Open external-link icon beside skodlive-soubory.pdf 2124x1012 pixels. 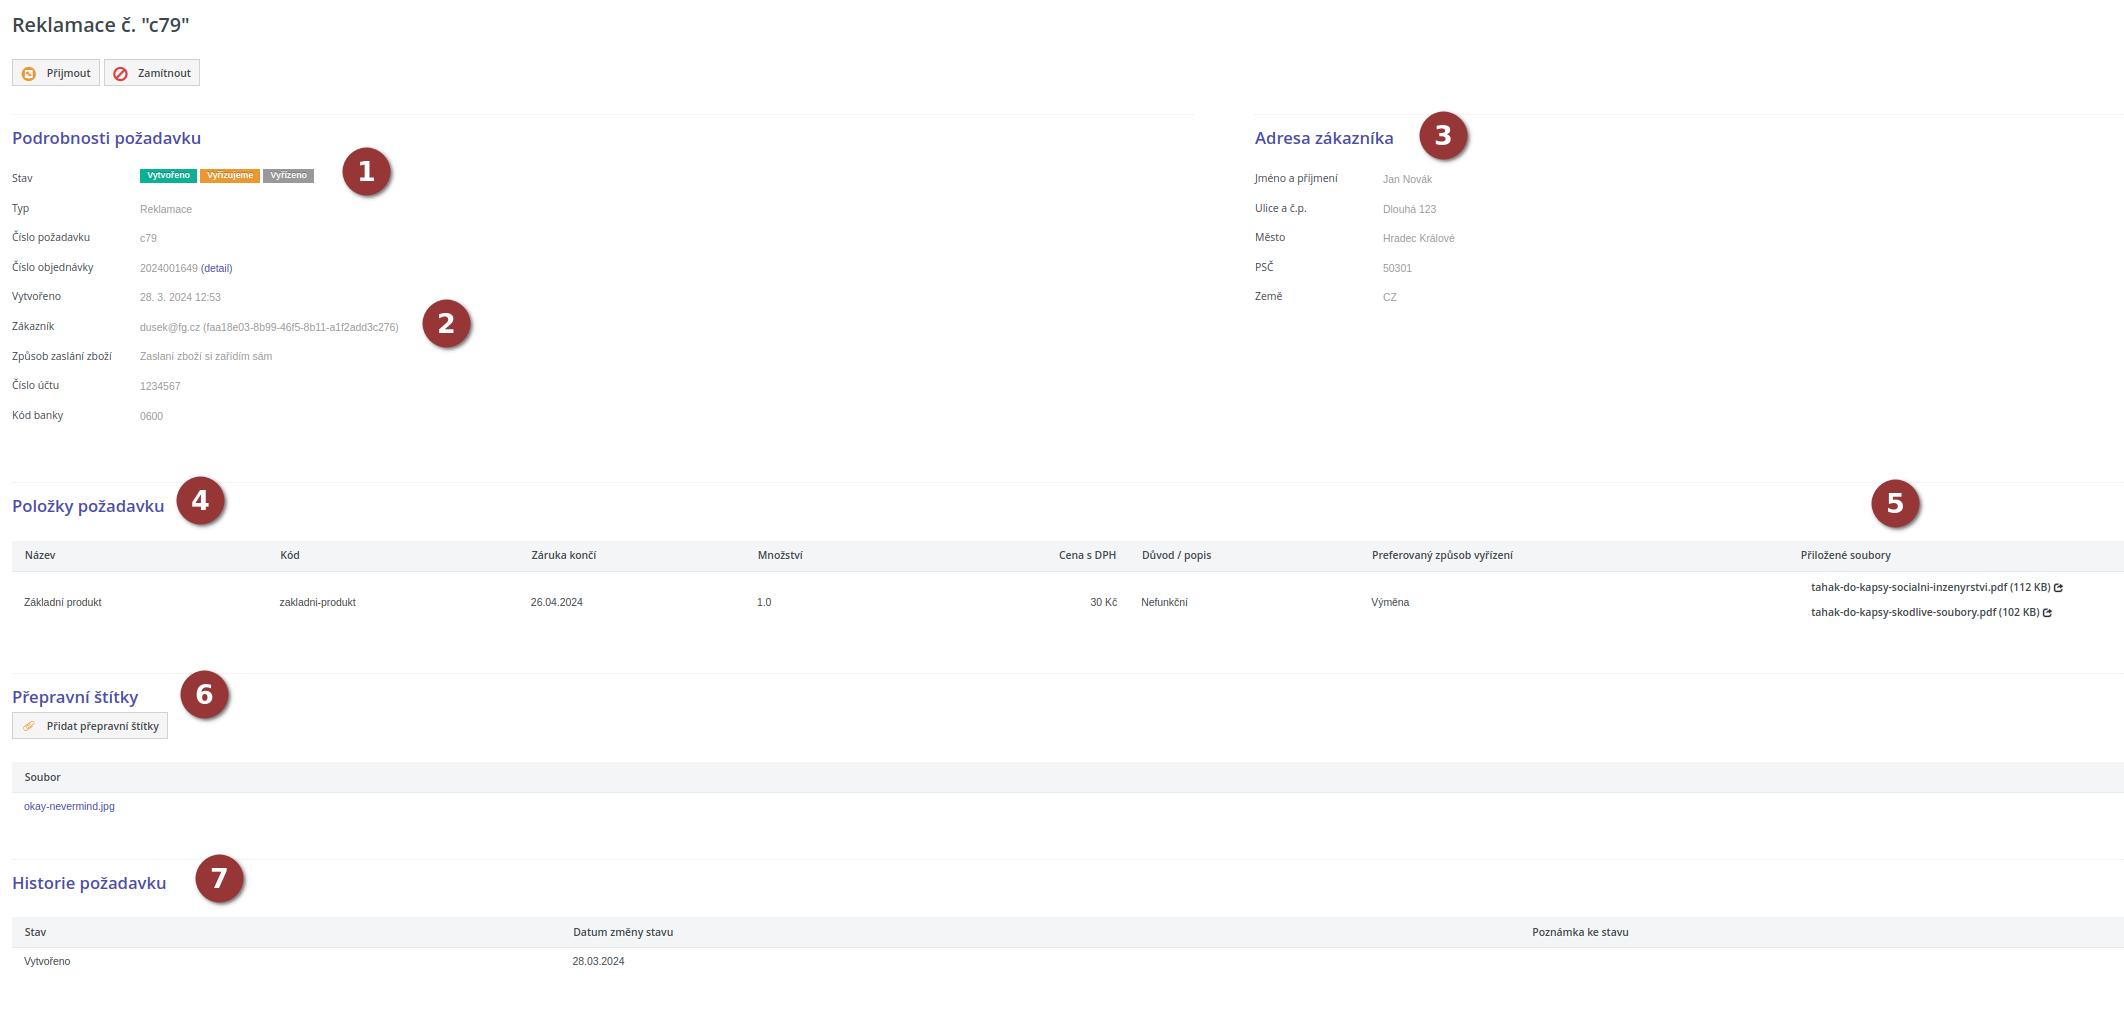2047,613
